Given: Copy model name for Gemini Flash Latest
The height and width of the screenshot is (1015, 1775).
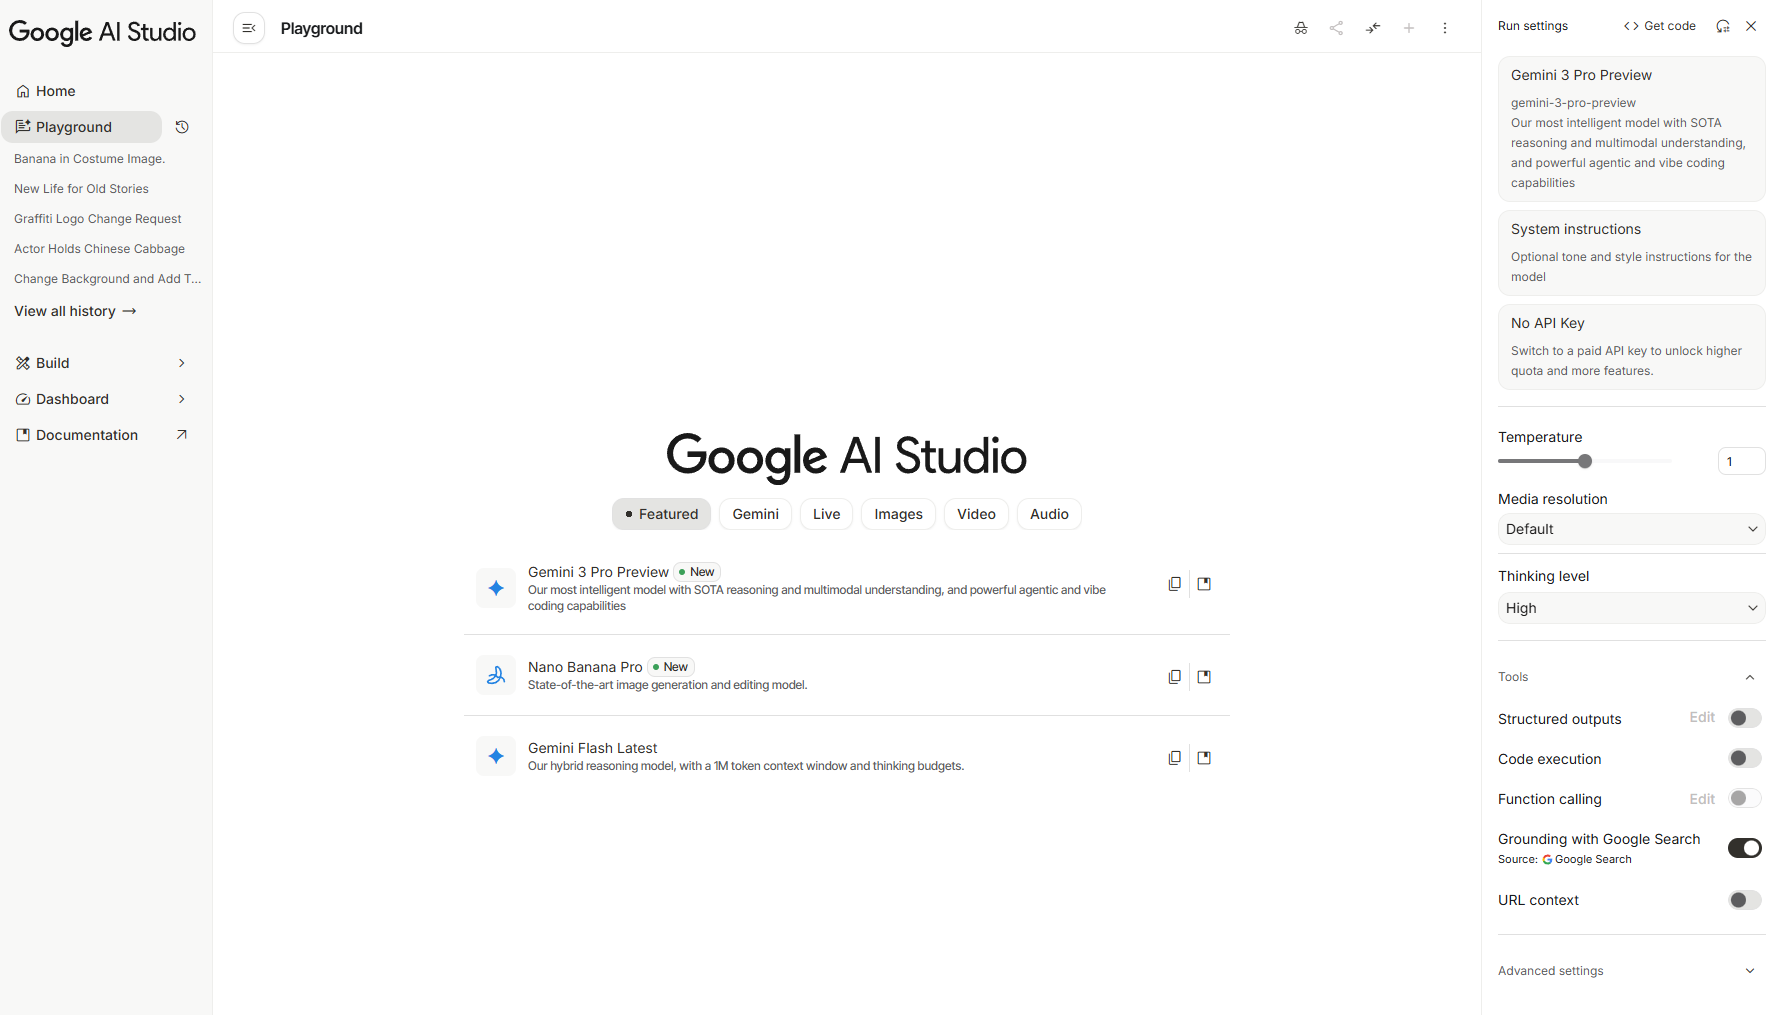Looking at the screenshot, I should (x=1175, y=758).
